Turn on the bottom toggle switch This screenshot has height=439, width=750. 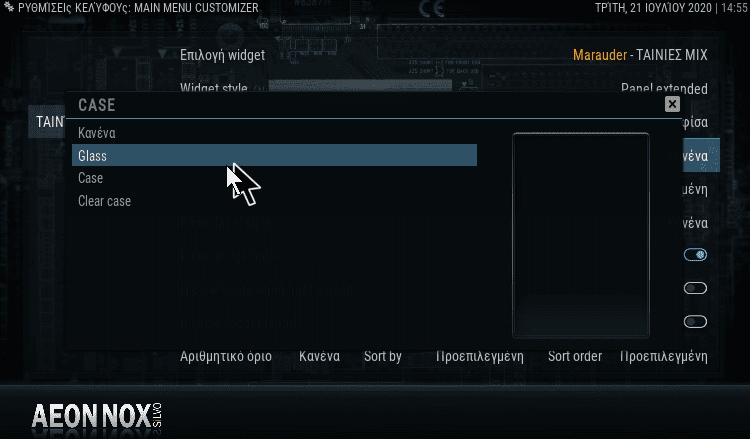coord(695,321)
